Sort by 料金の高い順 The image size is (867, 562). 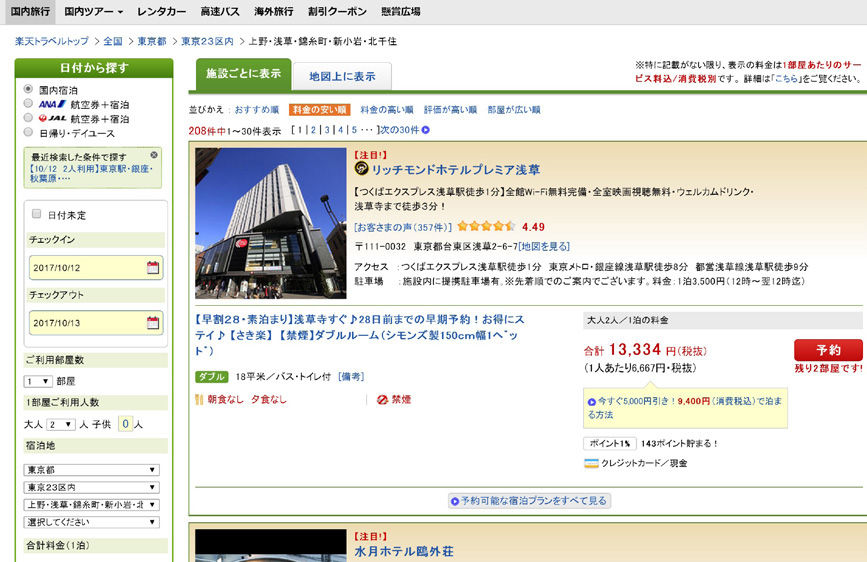coord(387,110)
